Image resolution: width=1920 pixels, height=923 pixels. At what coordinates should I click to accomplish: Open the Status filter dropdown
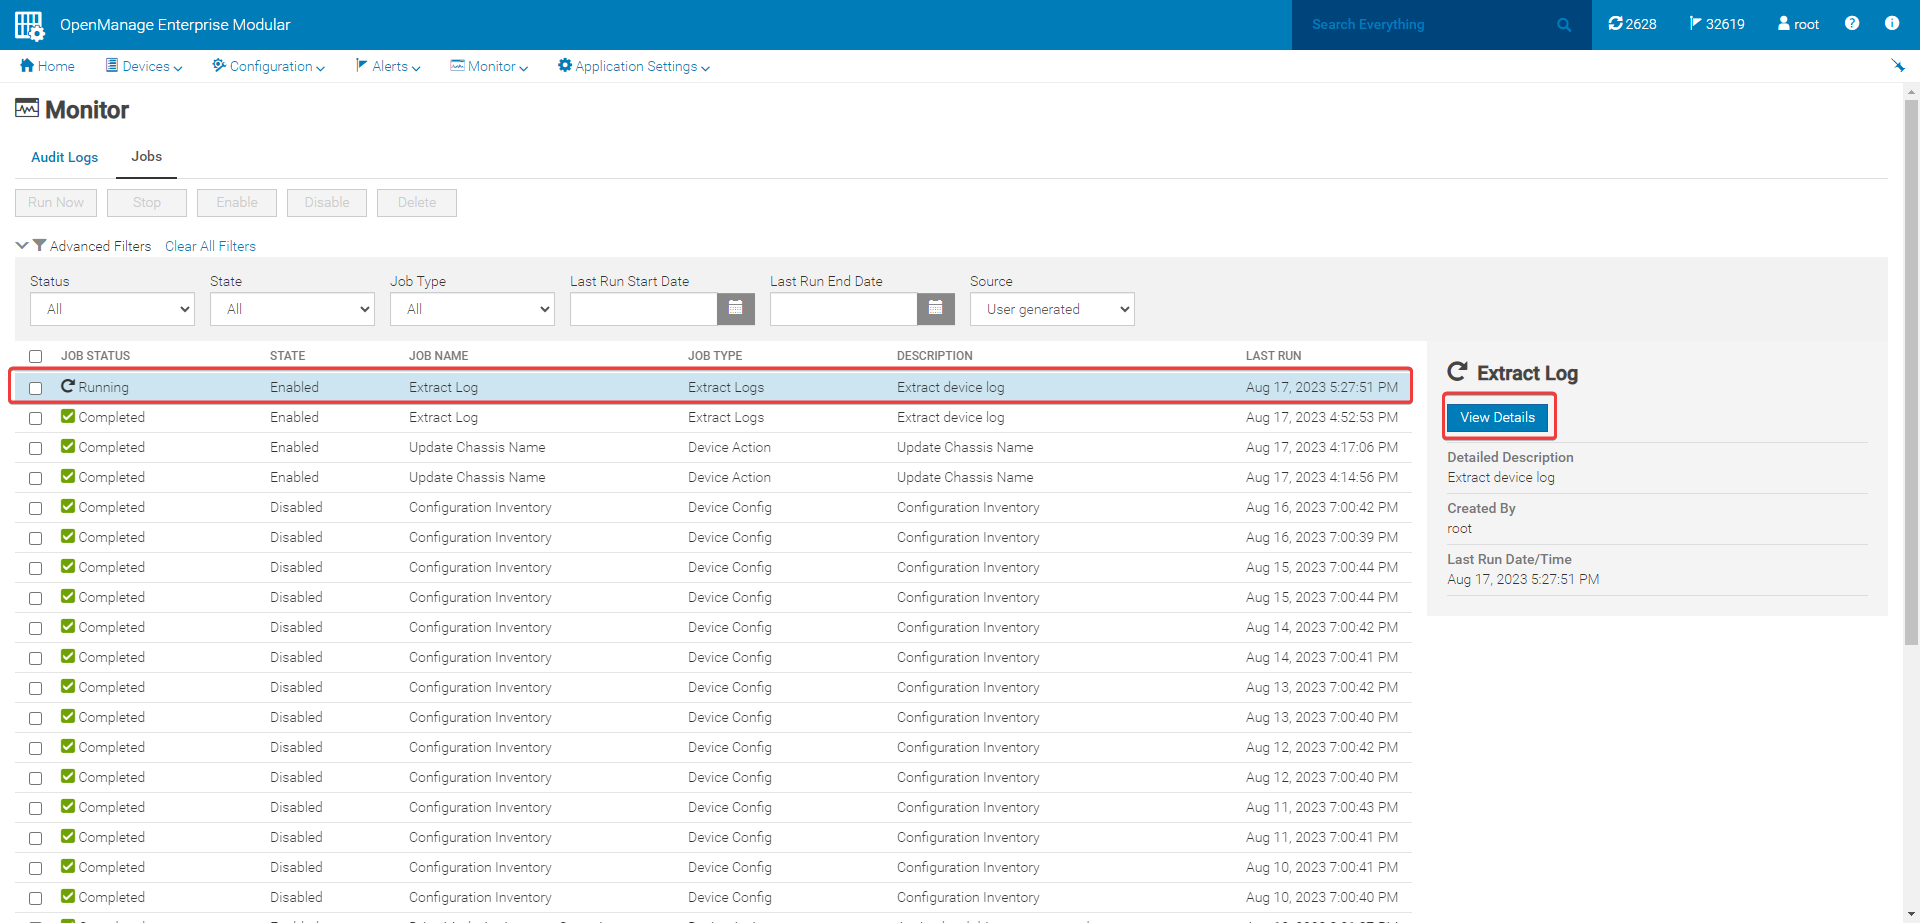(111, 309)
